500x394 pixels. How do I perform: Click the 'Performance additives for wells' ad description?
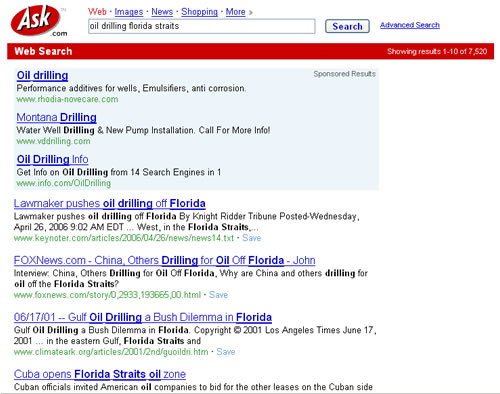[x=131, y=88]
